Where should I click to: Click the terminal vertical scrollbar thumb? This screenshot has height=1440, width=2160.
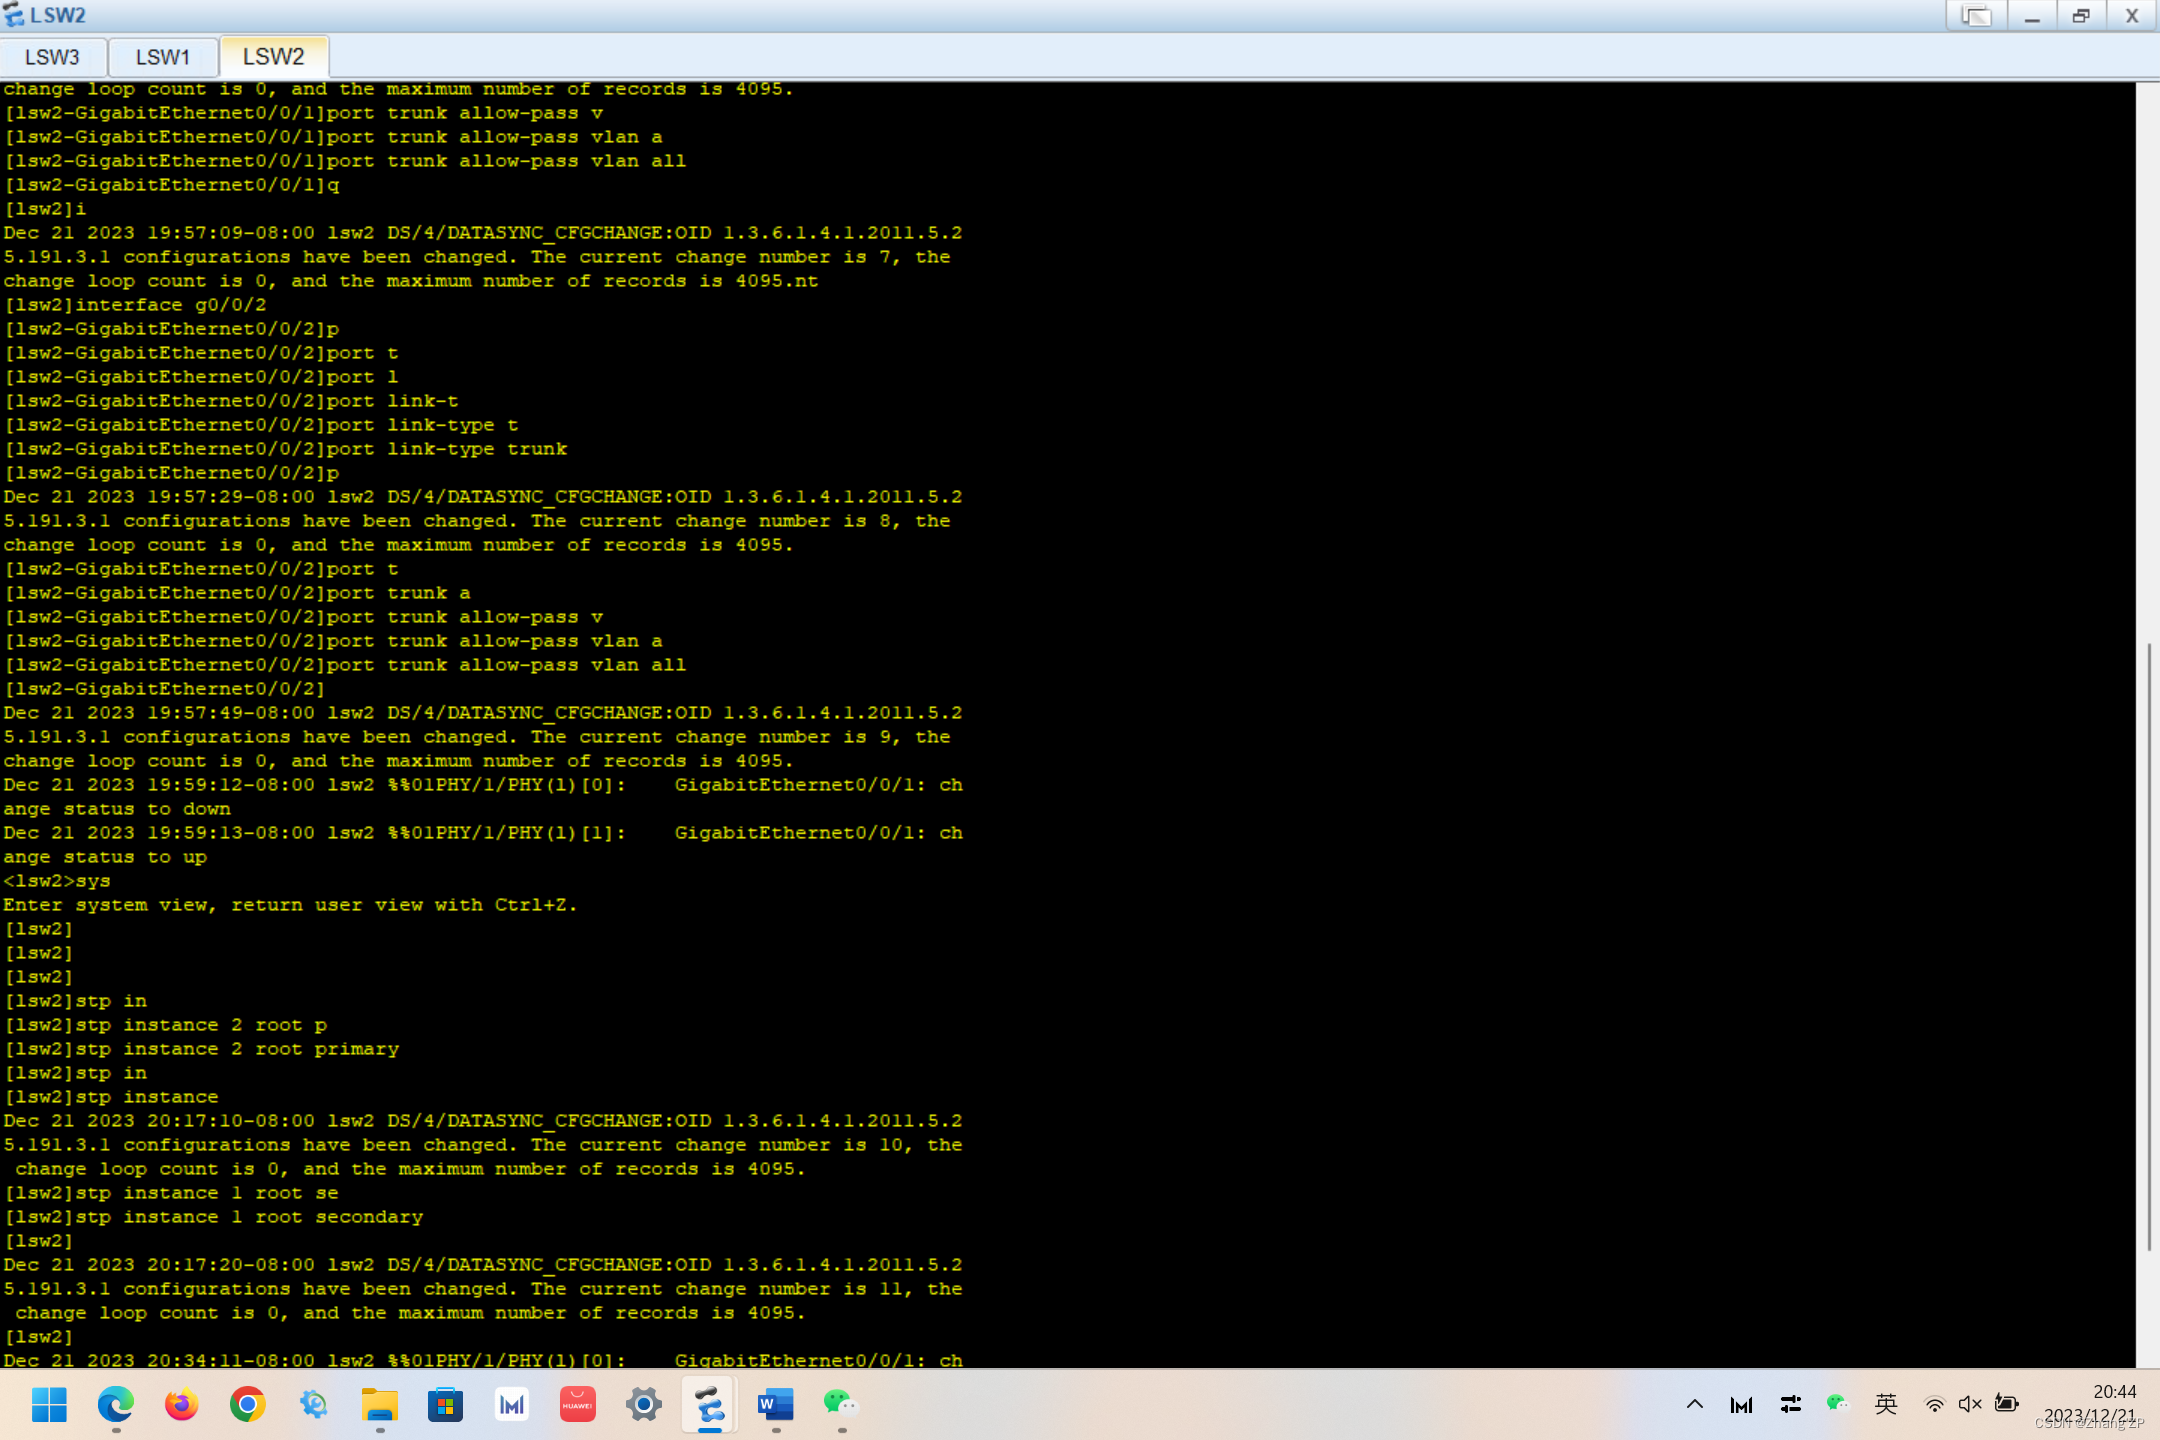(2148, 945)
